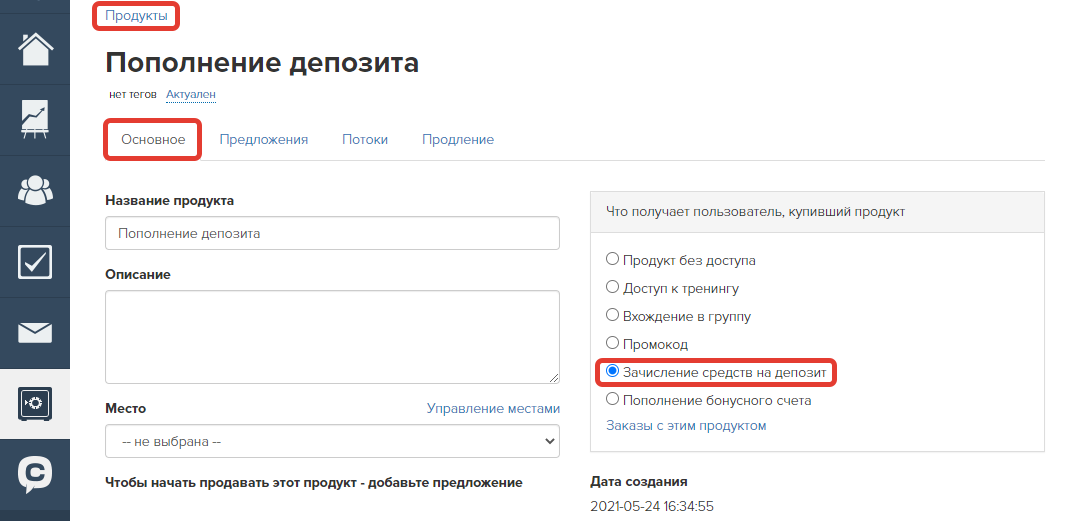The width and height of the screenshot is (1065, 521).
Task: Open 'Управление местами' link
Action: (493, 408)
